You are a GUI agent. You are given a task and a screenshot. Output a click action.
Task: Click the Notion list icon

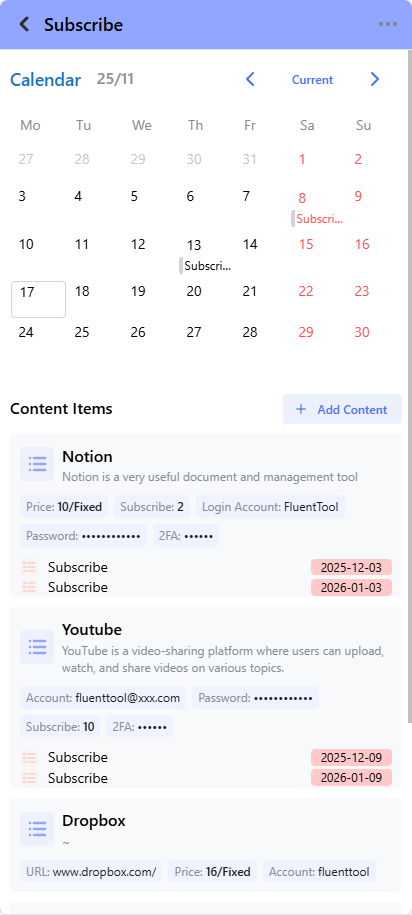pos(37,464)
